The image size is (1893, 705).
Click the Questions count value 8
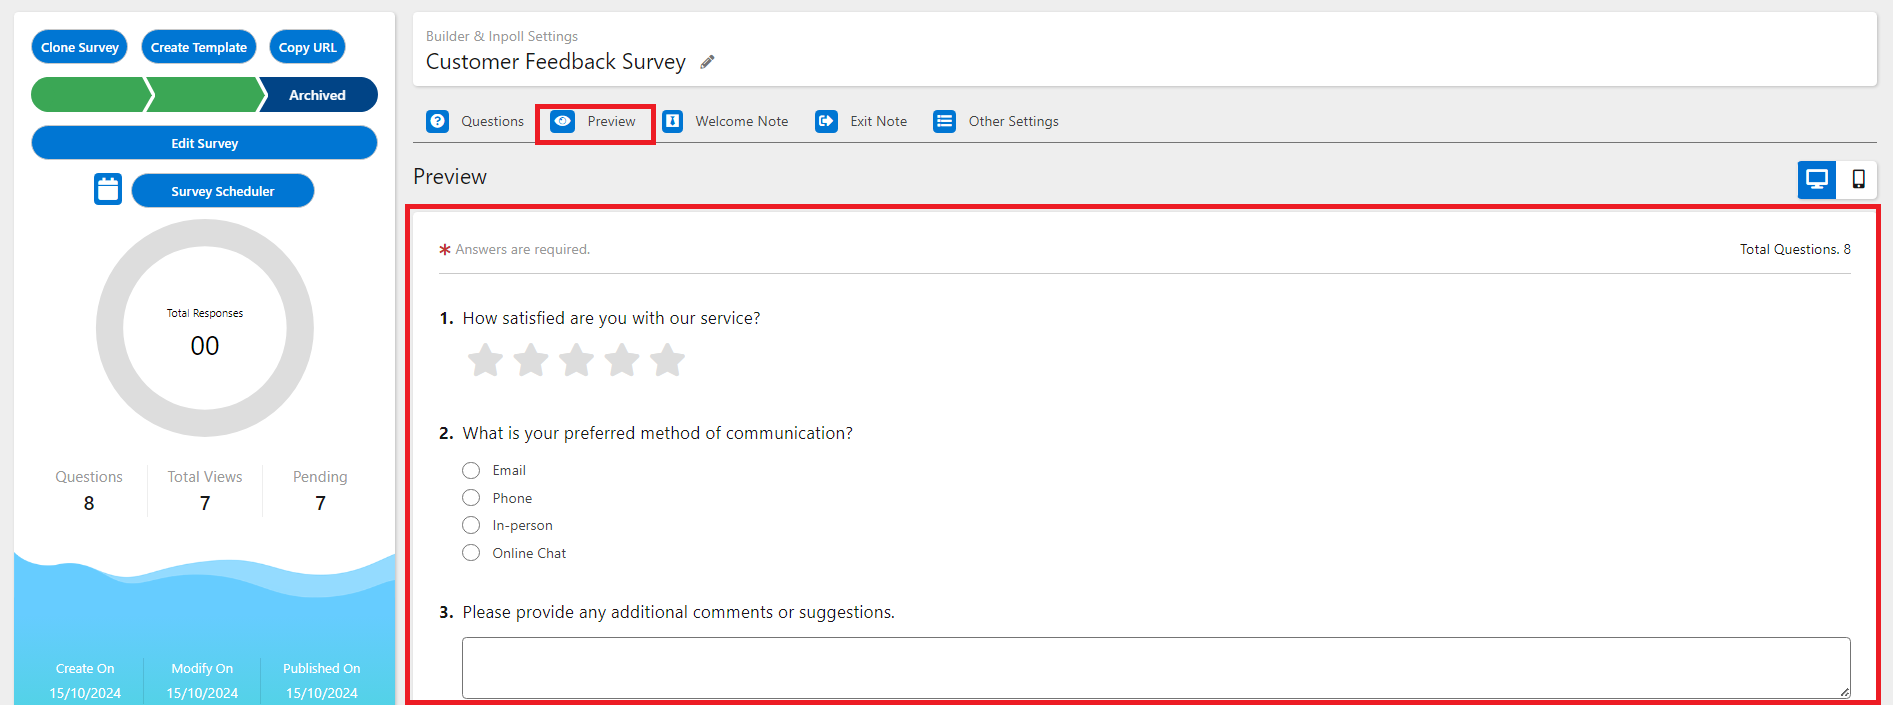tap(89, 503)
